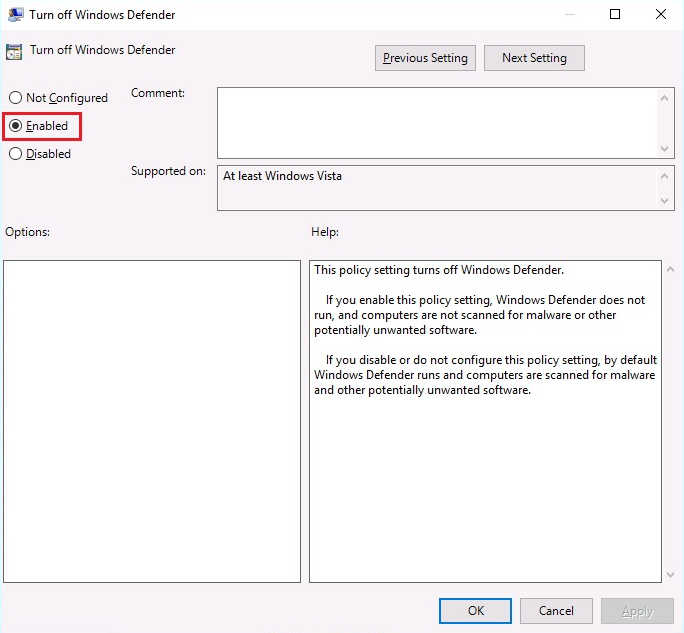Click up arrow in Supported on box

tap(667, 175)
